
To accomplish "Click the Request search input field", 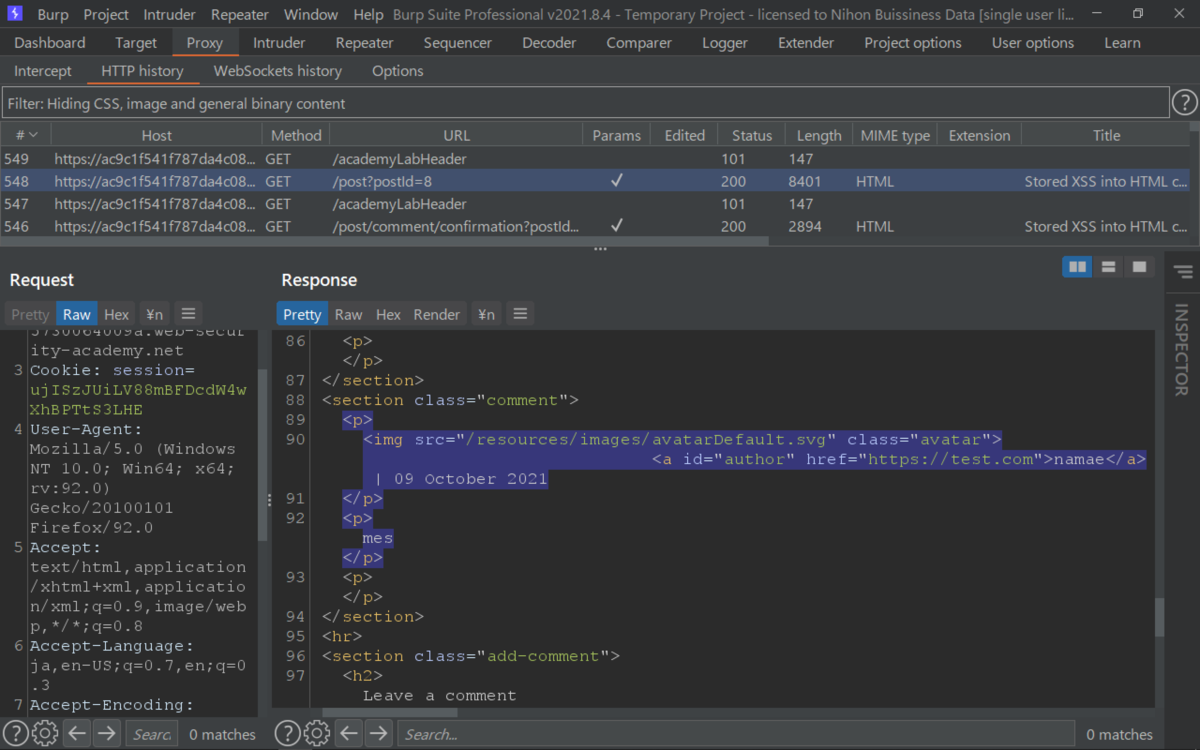I will pos(152,734).
